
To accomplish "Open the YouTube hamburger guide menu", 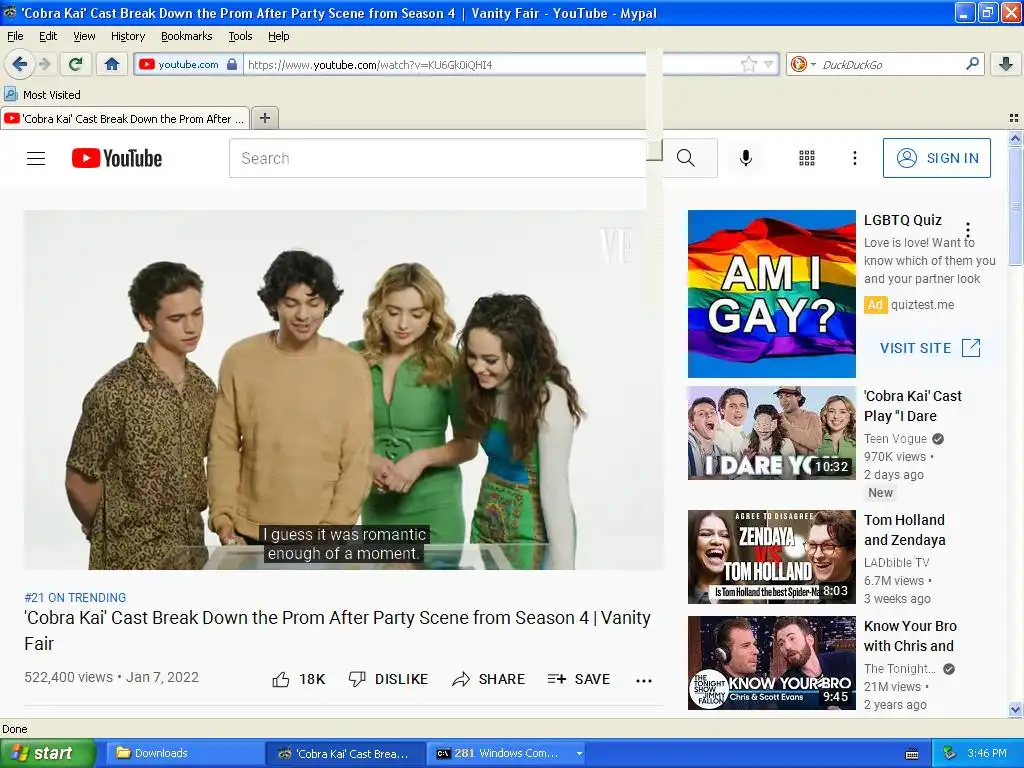I will [36, 159].
